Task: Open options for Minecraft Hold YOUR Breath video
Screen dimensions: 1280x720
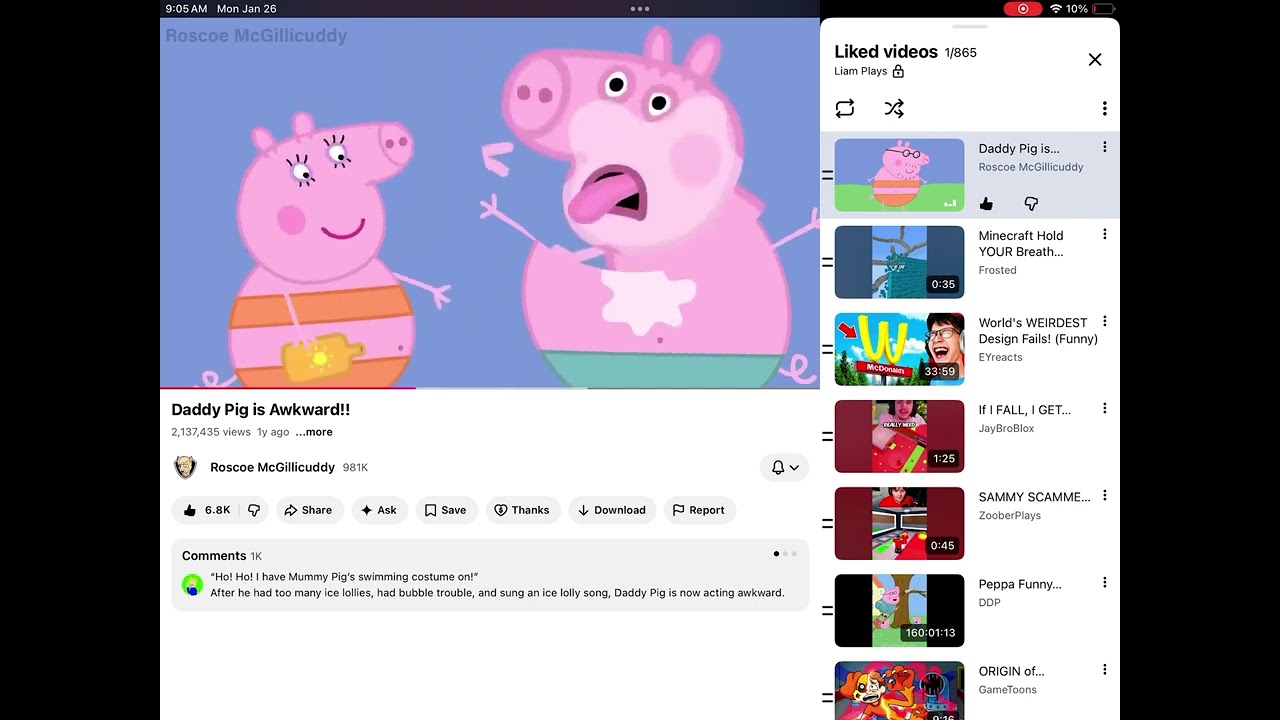Action: (x=1104, y=235)
